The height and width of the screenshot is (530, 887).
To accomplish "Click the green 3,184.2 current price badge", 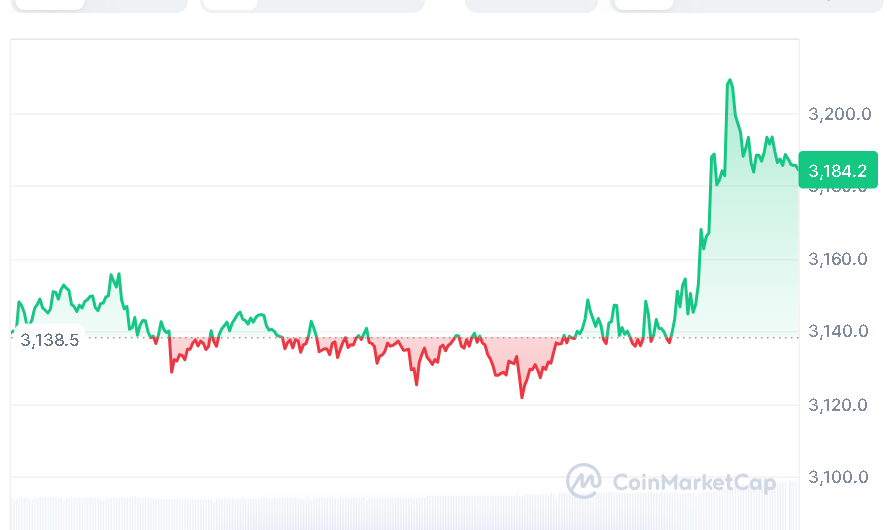I will click(843, 170).
